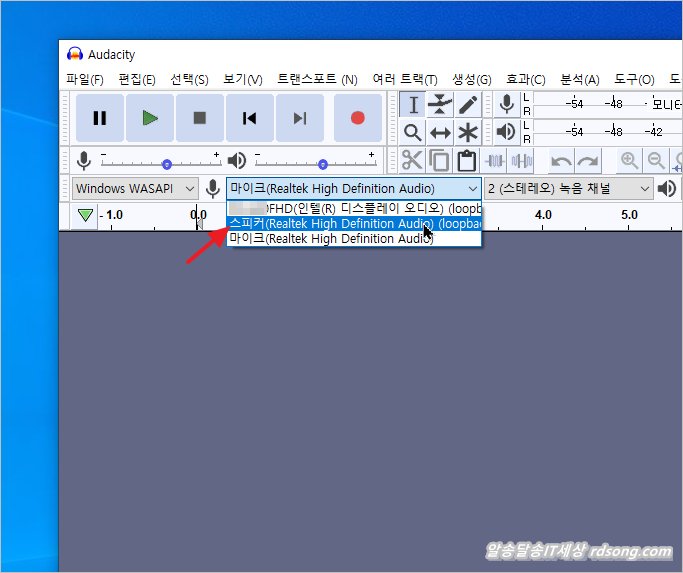Screen dimensions: 683x573
Task: Click the Paste clipboard icon
Action: (x=467, y=161)
